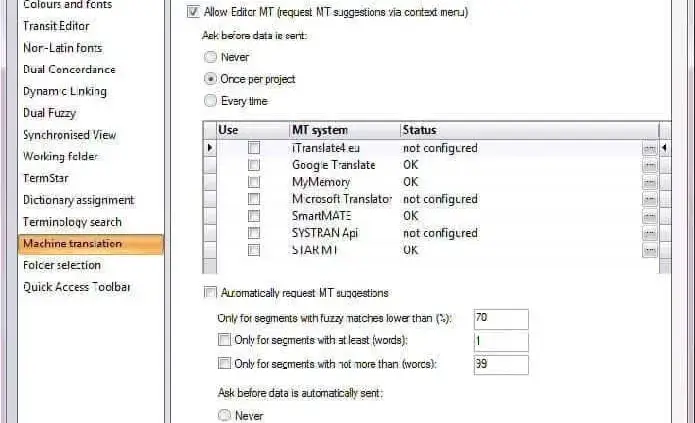Go to Quick Access Toolbar settings
Image resolution: width=695 pixels, height=423 pixels.
point(77,287)
